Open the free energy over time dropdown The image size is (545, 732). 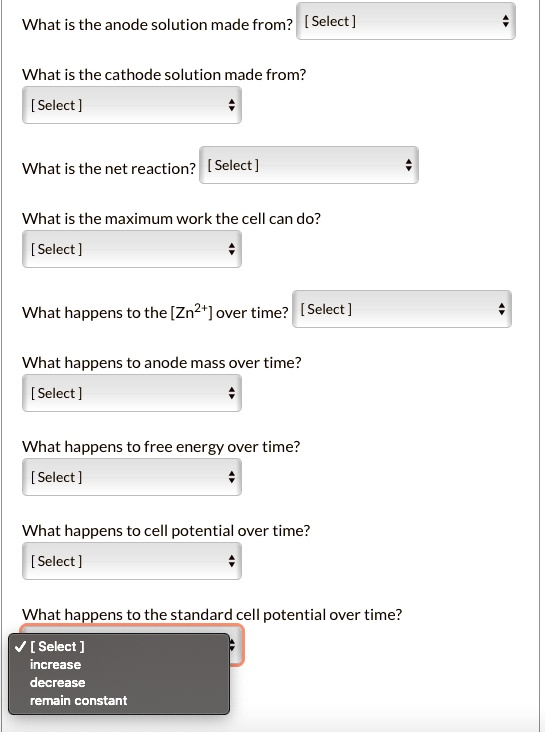coord(132,477)
